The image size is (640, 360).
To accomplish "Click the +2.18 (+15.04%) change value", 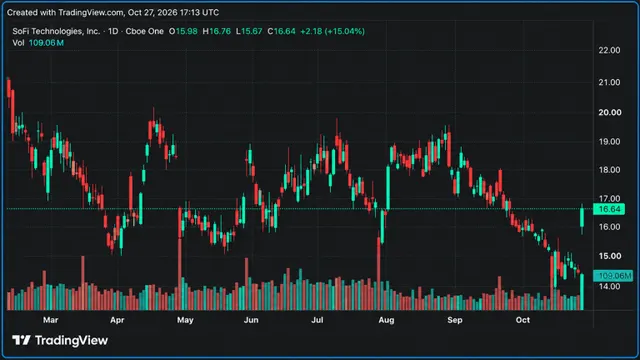I will coord(332,31).
